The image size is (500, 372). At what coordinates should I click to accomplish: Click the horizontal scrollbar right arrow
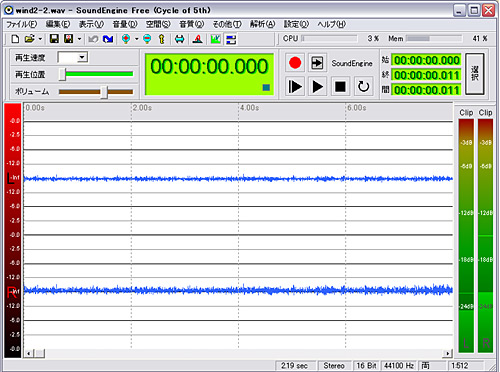pos(447,353)
